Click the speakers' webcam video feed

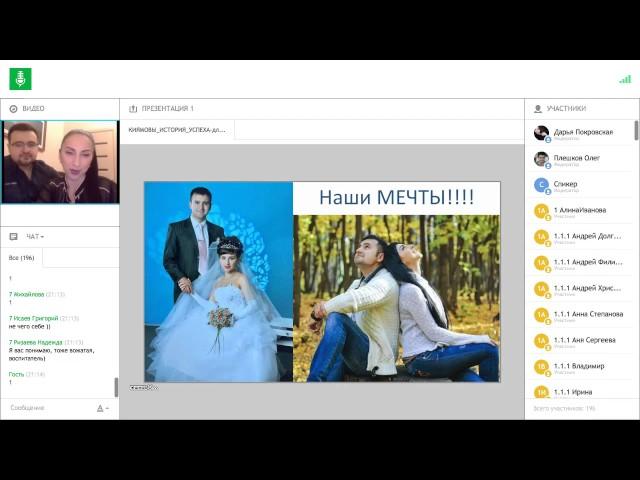tap(60, 162)
